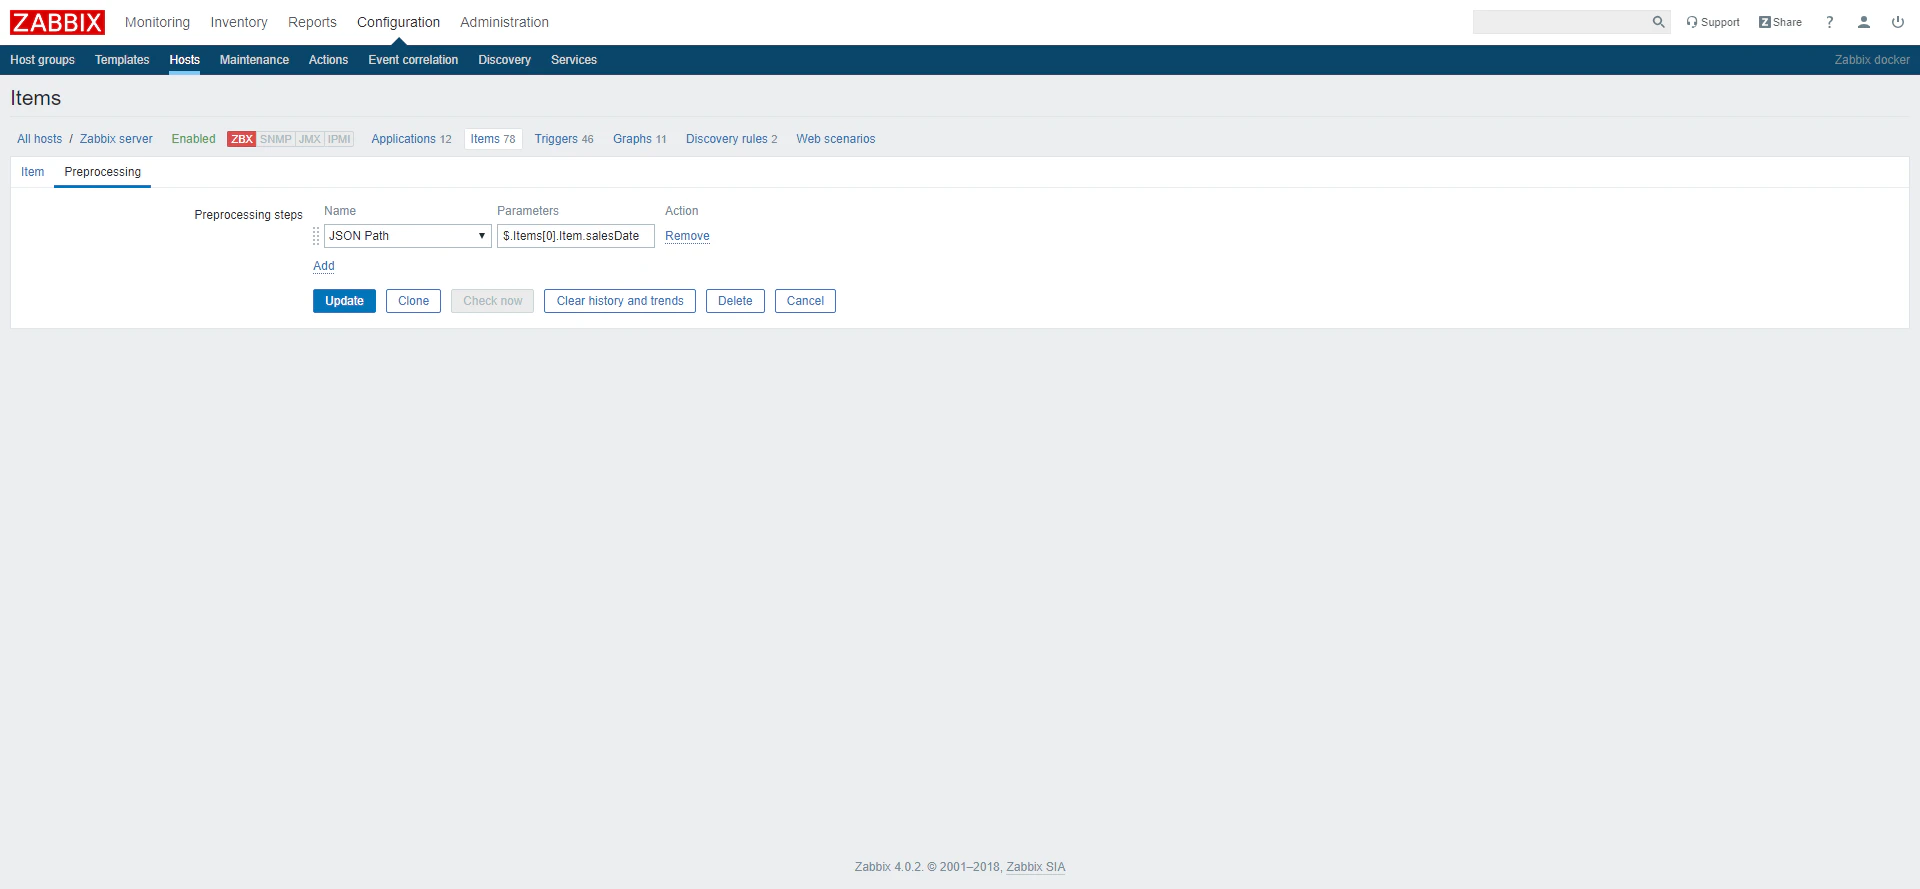
Task: Open the Administration menu
Action: point(504,22)
